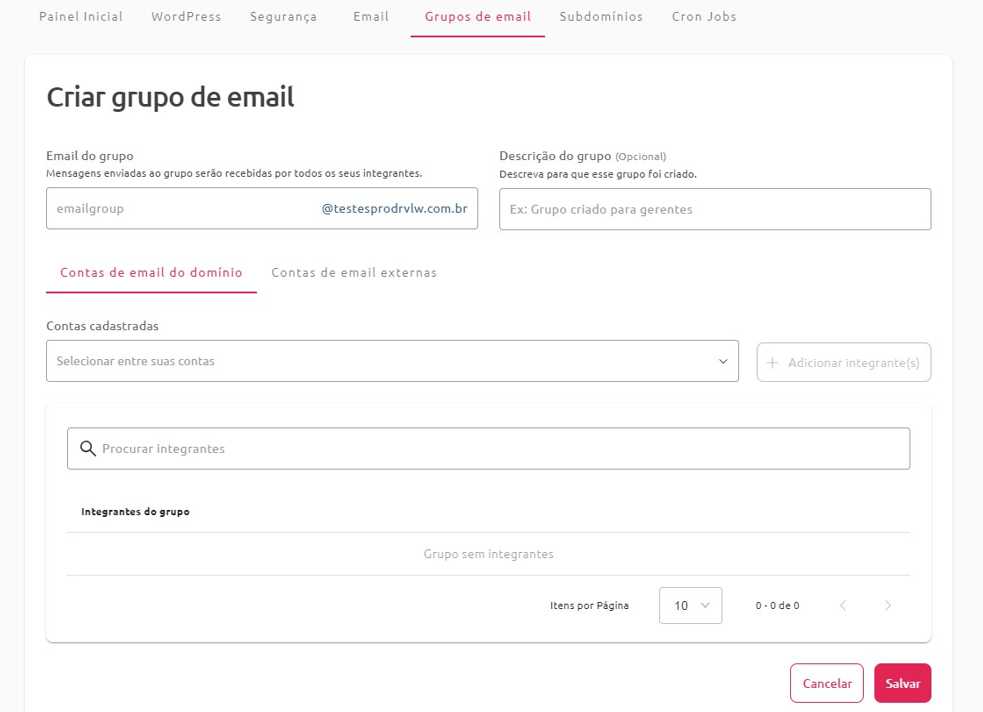Go to previous page arrow
The image size is (983, 712).
pyautogui.click(x=843, y=605)
